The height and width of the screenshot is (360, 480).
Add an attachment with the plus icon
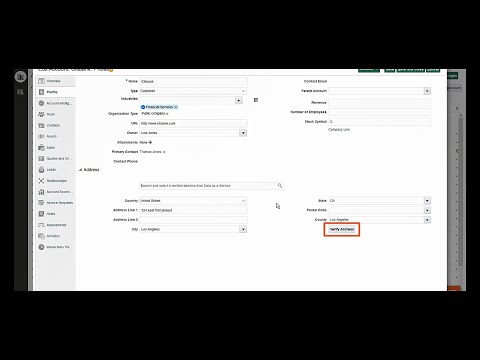[x=150, y=142]
